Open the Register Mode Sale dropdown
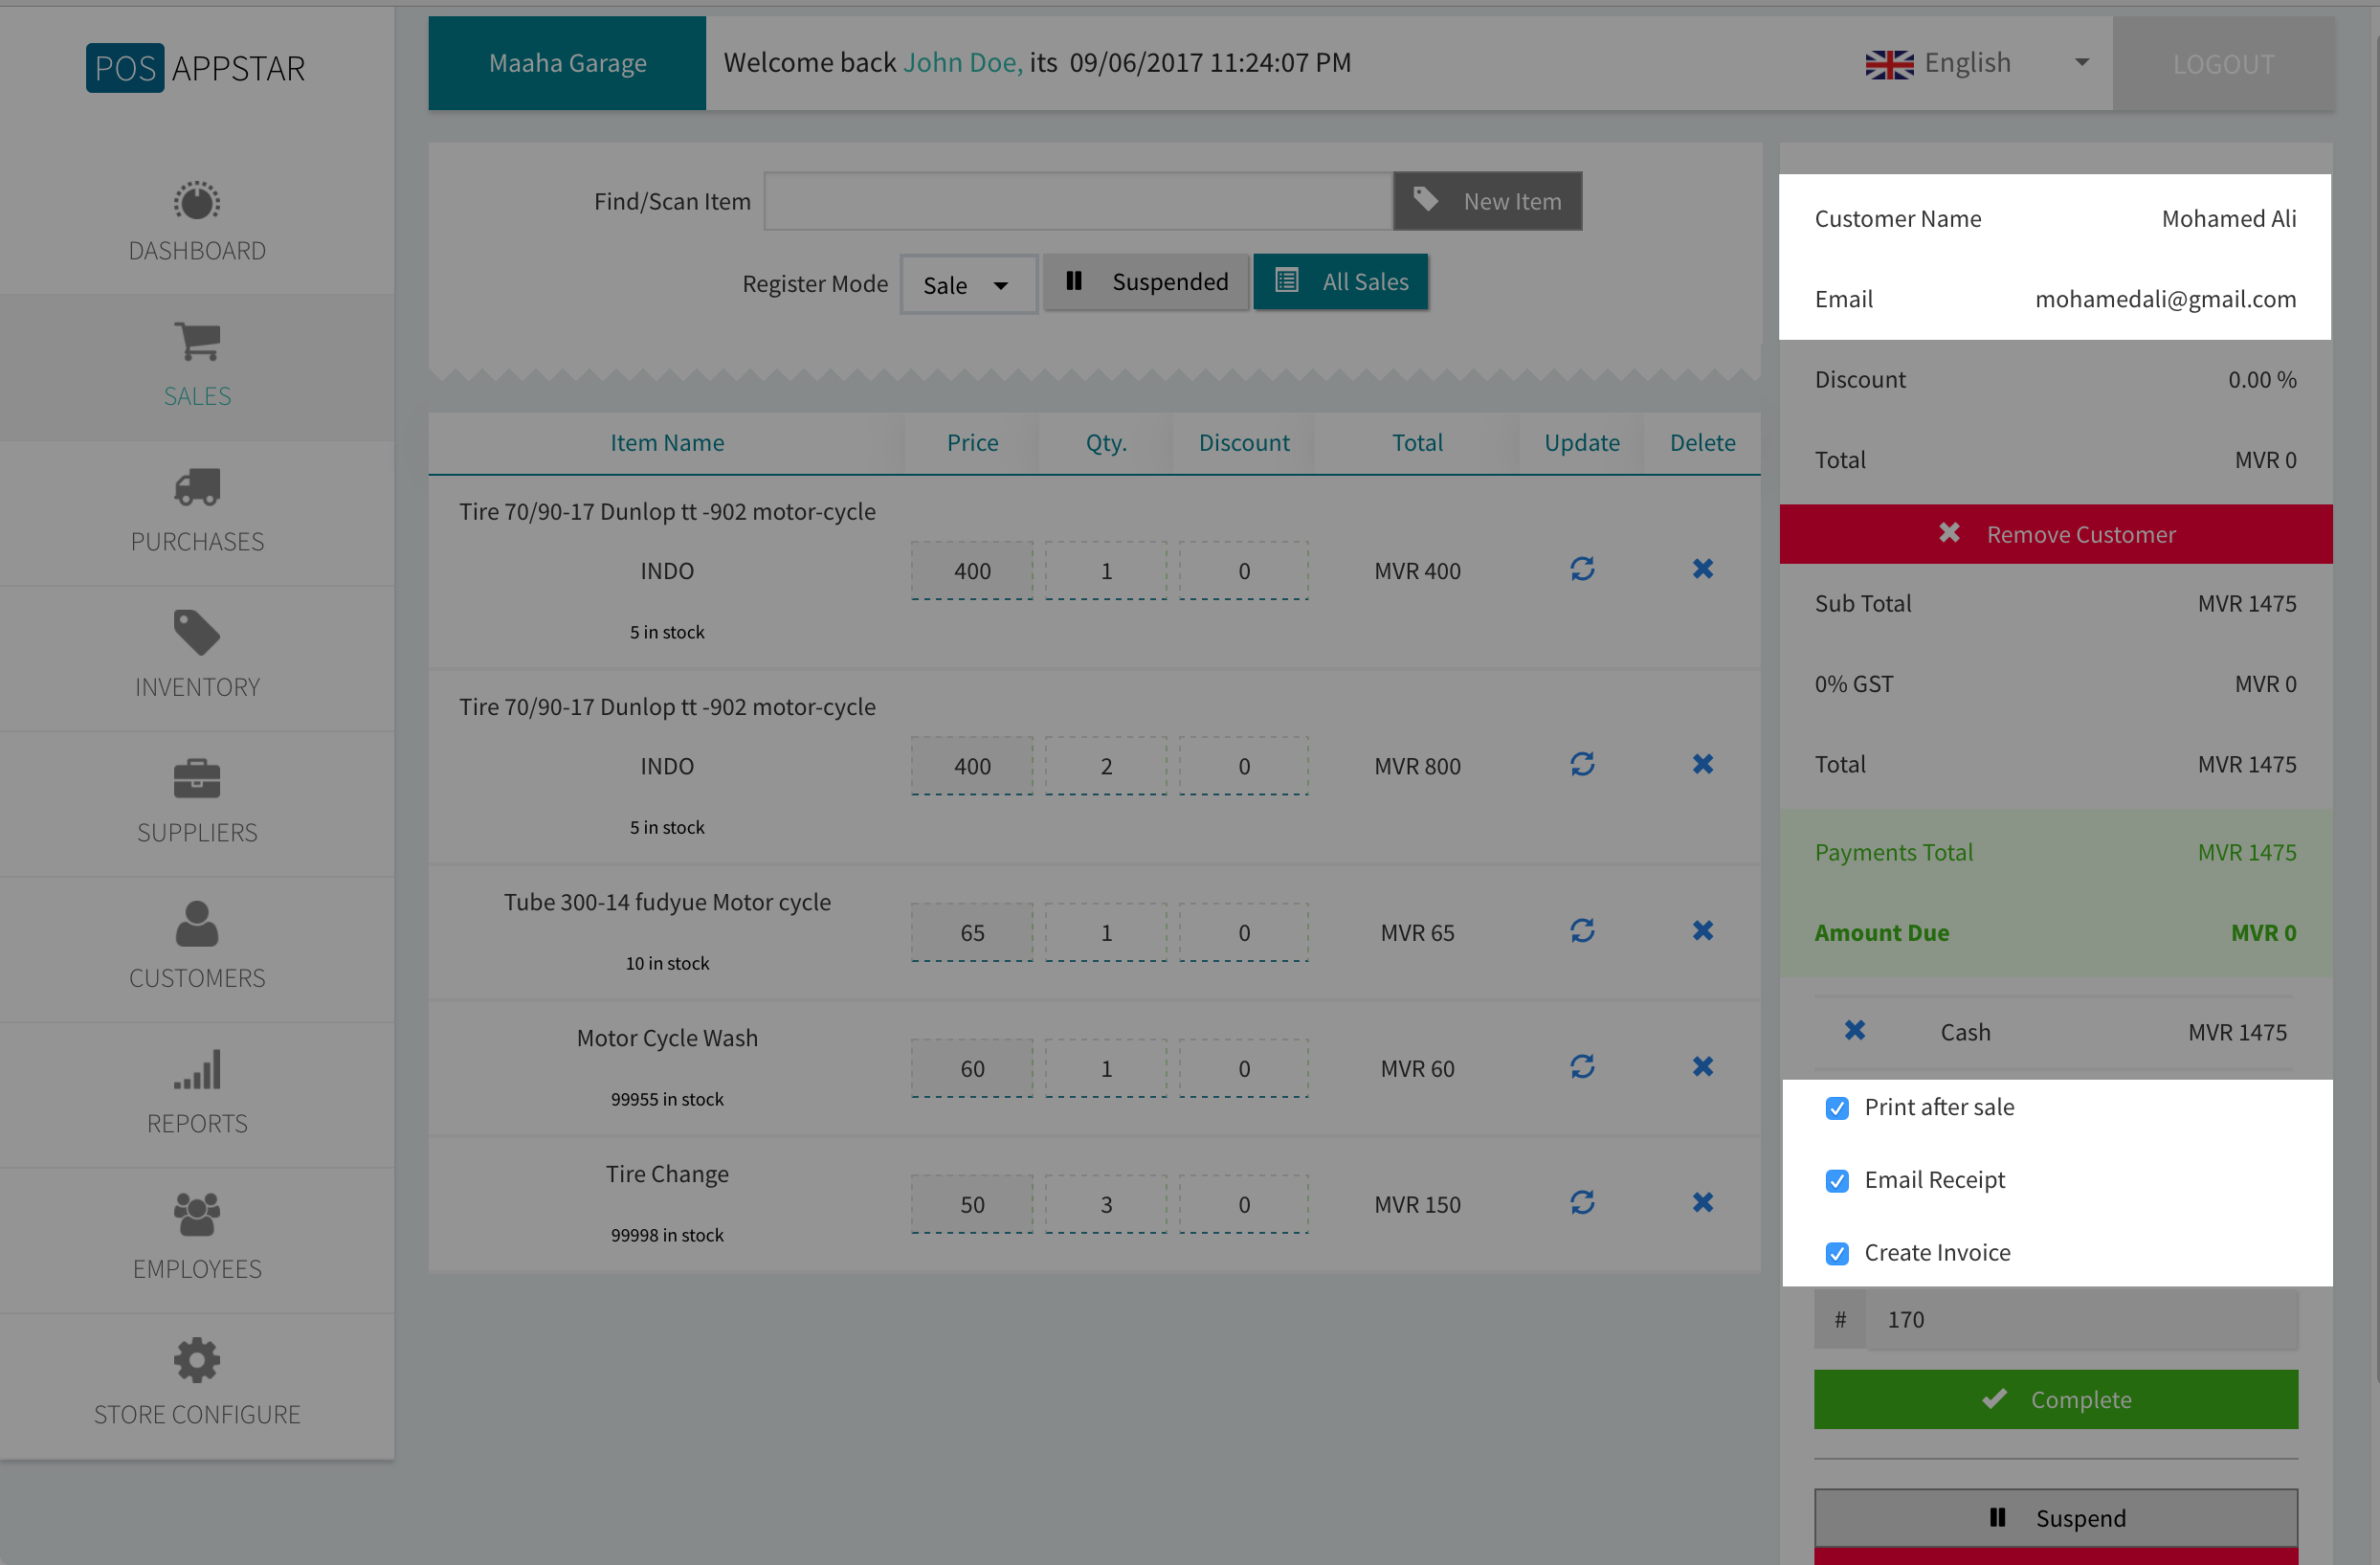Image resolution: width=2380 pixels, height=1565 pixels. [x=966, y=286]
